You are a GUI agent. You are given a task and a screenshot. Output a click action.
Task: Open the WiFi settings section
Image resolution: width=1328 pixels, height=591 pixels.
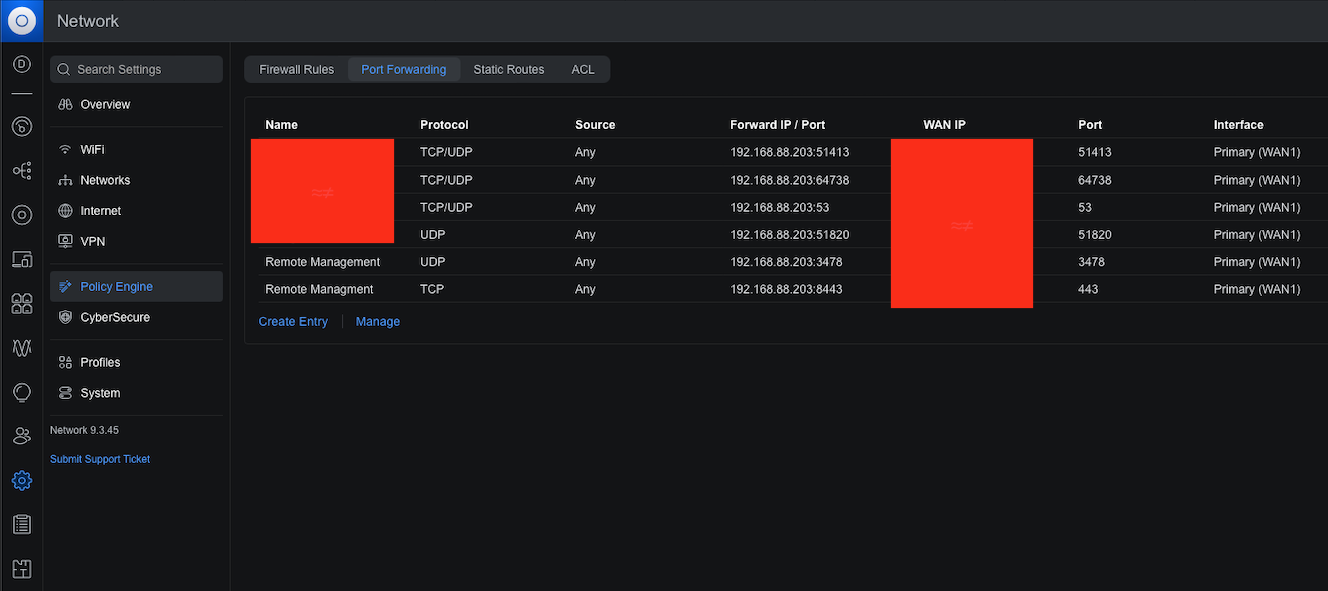tap(92, 150)
